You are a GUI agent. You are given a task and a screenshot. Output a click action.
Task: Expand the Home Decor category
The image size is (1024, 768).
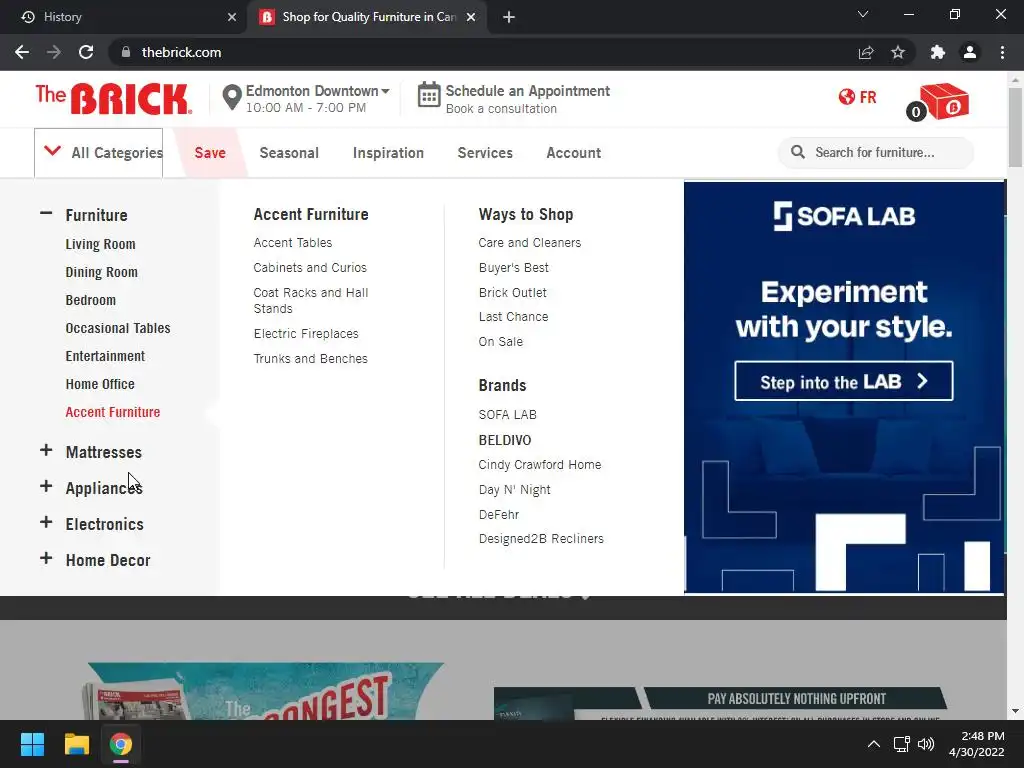click(x=46, y=558)
